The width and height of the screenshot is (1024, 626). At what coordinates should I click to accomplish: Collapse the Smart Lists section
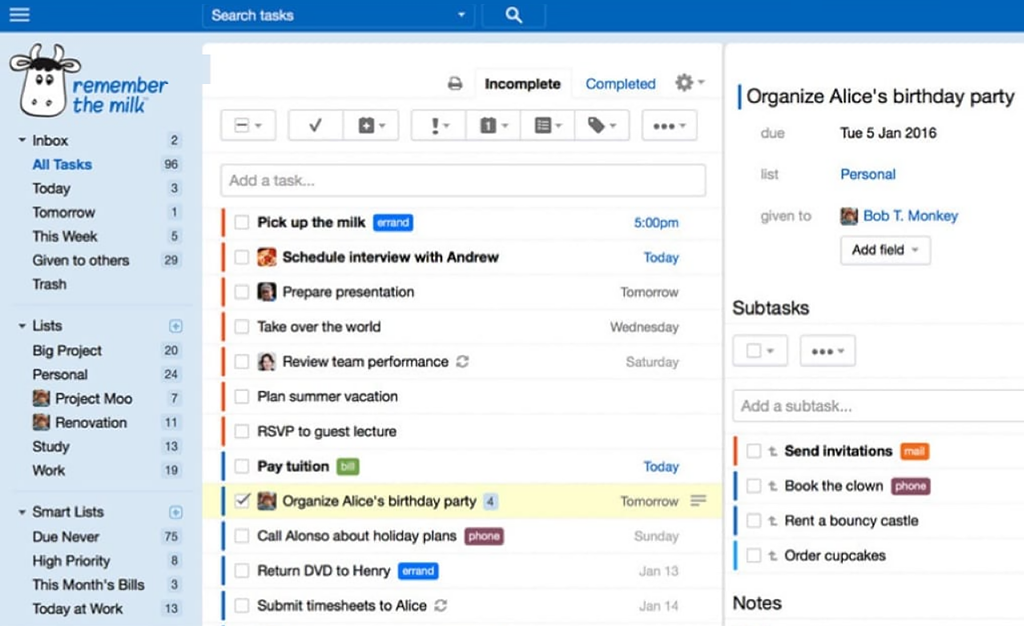coord(22,512)
